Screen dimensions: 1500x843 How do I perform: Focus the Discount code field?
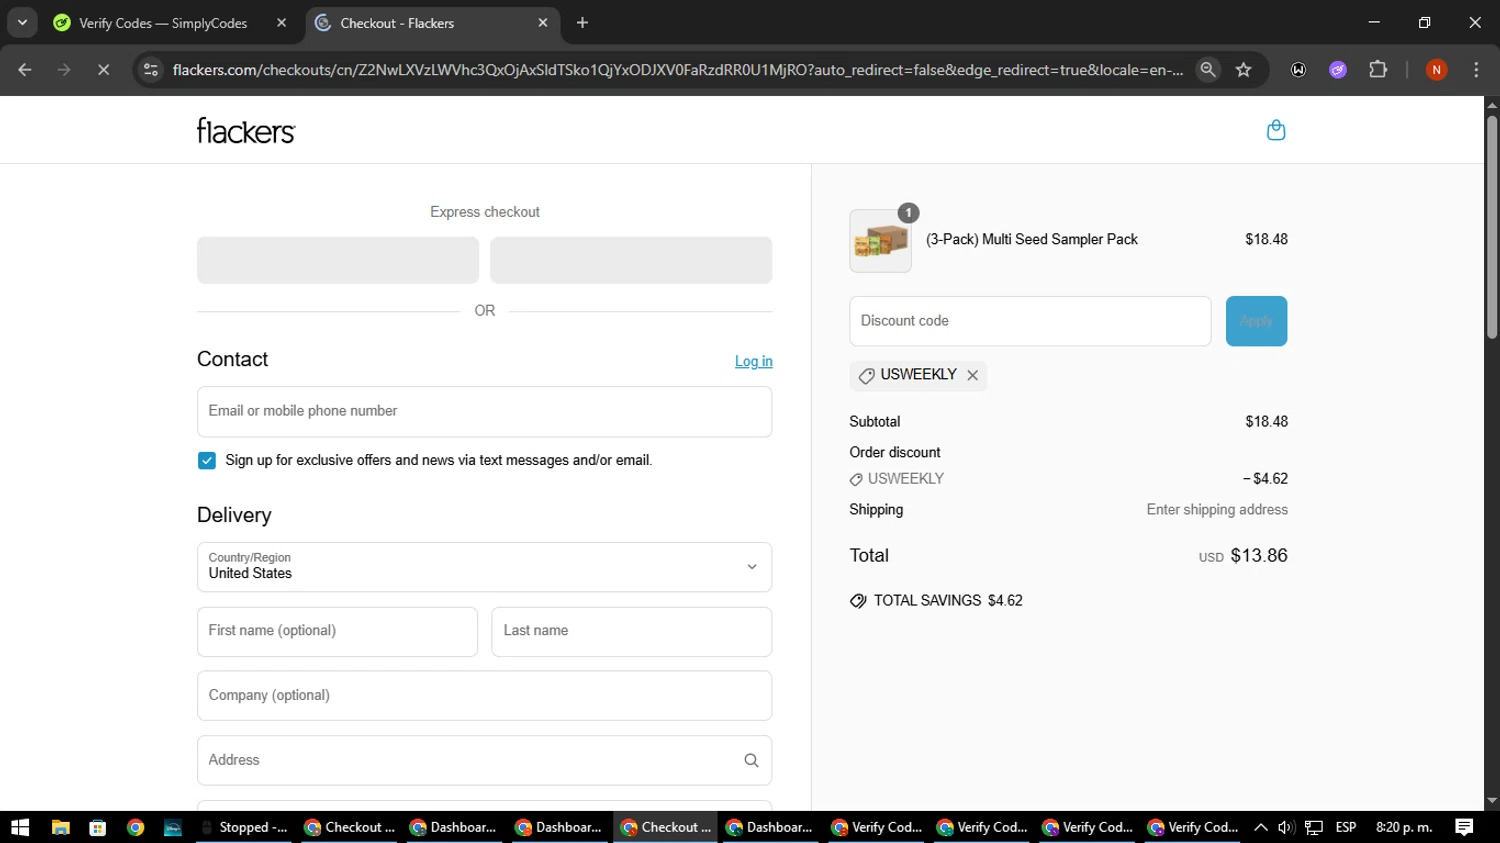tap(1030, 321)
